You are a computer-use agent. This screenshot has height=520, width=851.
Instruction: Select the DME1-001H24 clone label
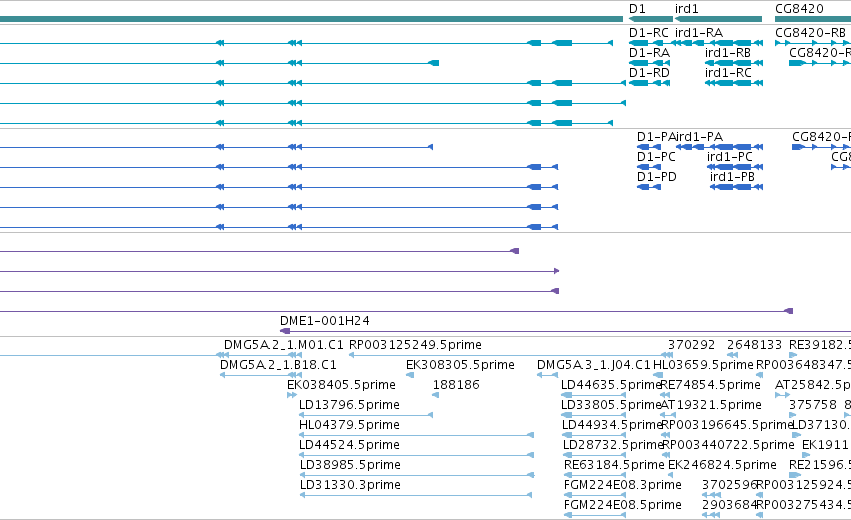tap(325, 321)
